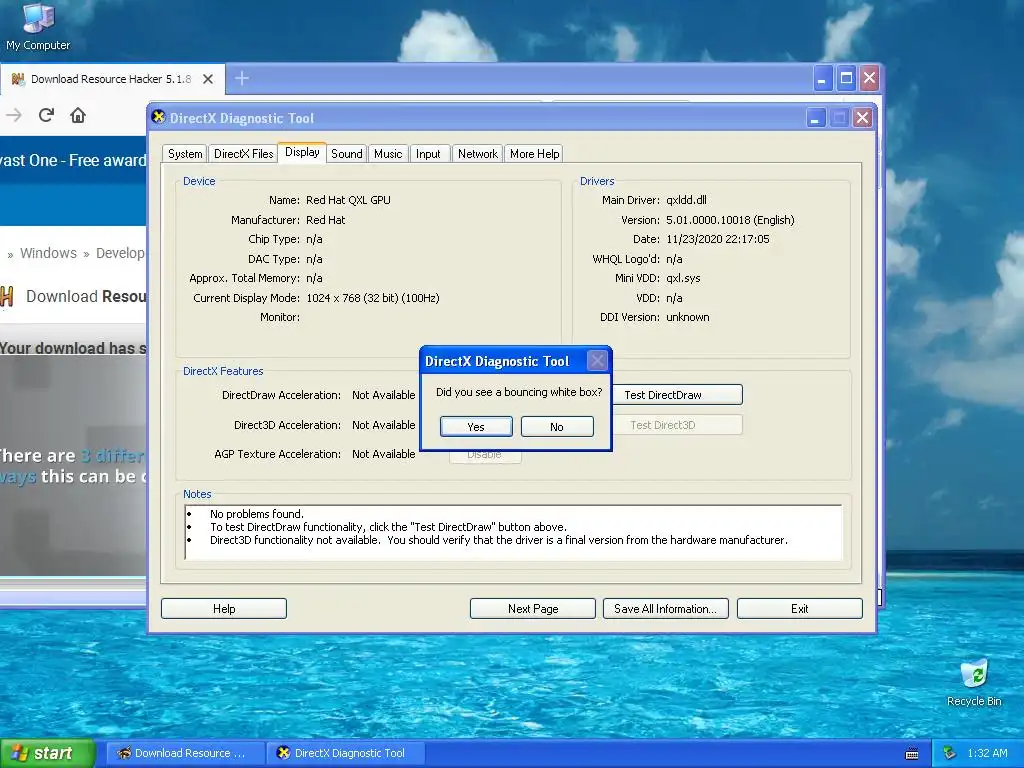Open the More Help tab
The width and height of the screenshot is (1024, 768).
[x=534, y=153]
